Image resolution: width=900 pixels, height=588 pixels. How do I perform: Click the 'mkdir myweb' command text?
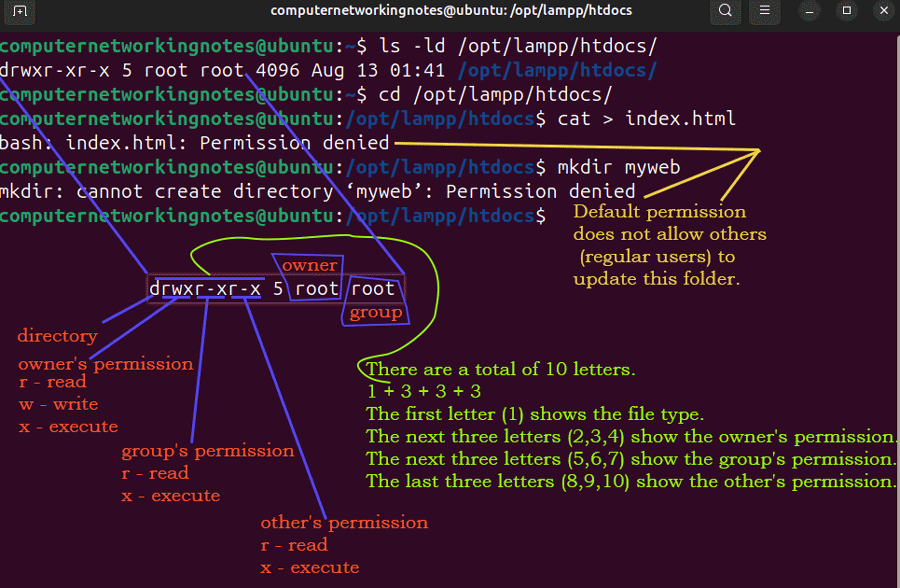coord(619,168)
